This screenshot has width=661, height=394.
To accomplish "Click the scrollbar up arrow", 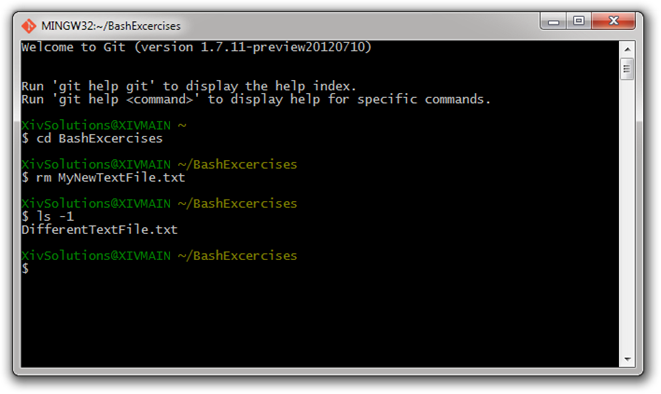I will [x=627, y=49].
